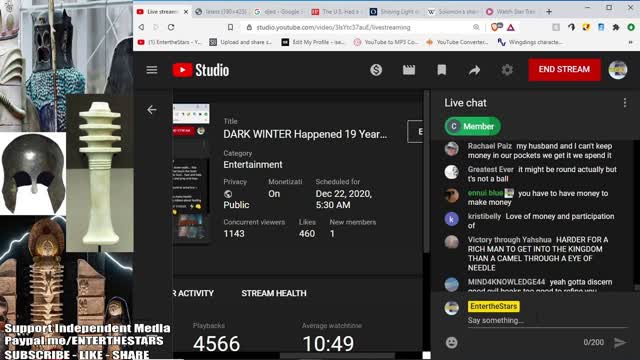This screenshot has width=640, height=360.
Task: Open Upload and share bookmark
Action: coord(240,42)
